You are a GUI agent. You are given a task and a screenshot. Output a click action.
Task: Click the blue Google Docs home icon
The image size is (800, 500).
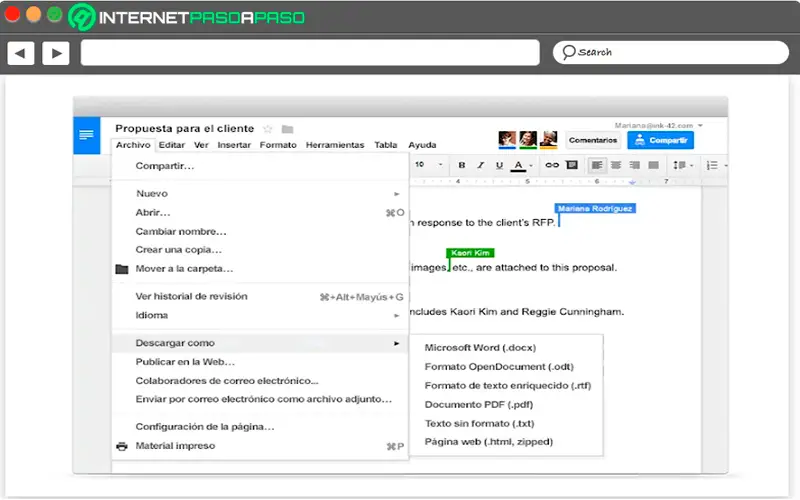coord(87,135)
